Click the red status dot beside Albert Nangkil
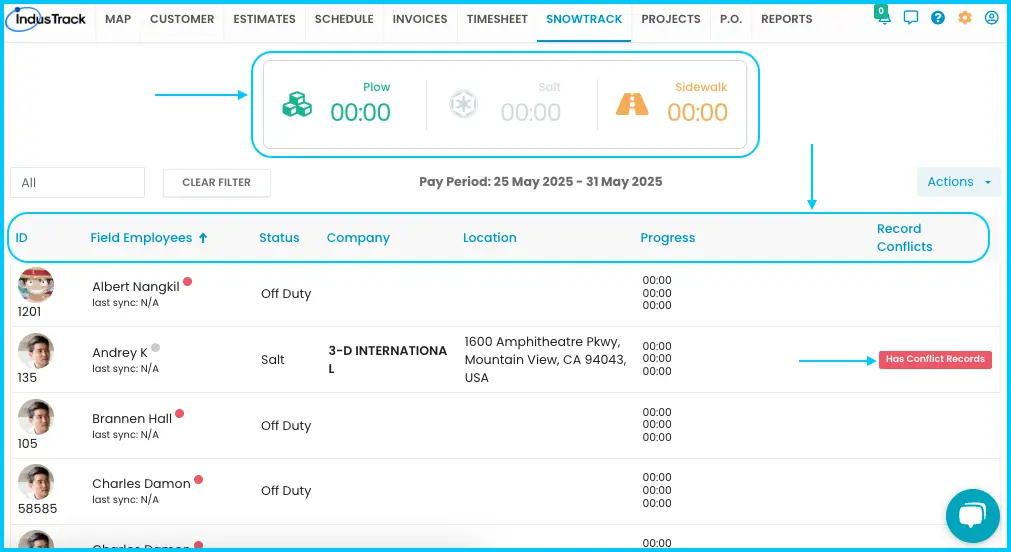 click(188, 281)
